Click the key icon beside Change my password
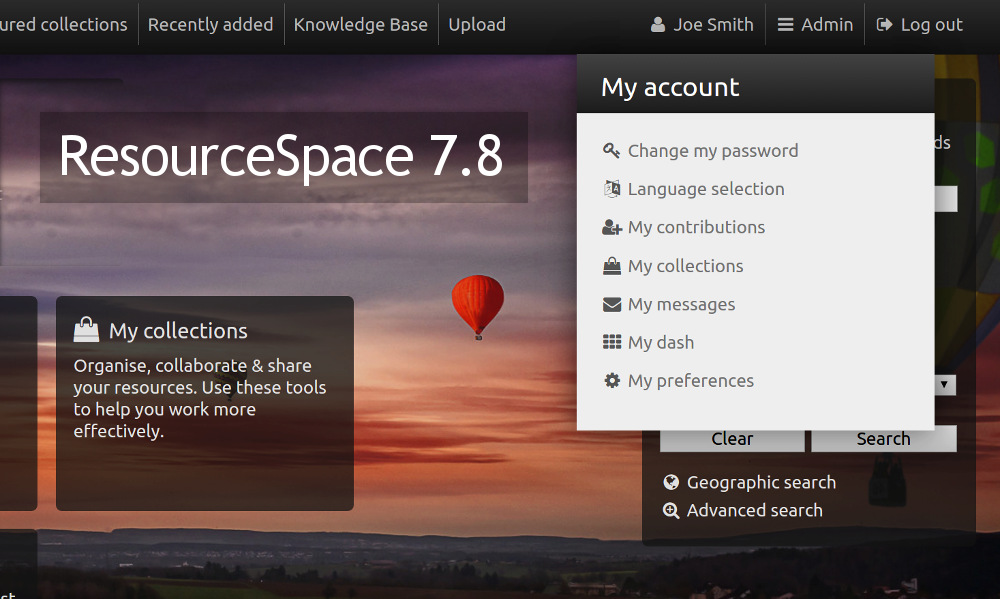Viewport: 1000px width, 599px height. coord(611,151)
